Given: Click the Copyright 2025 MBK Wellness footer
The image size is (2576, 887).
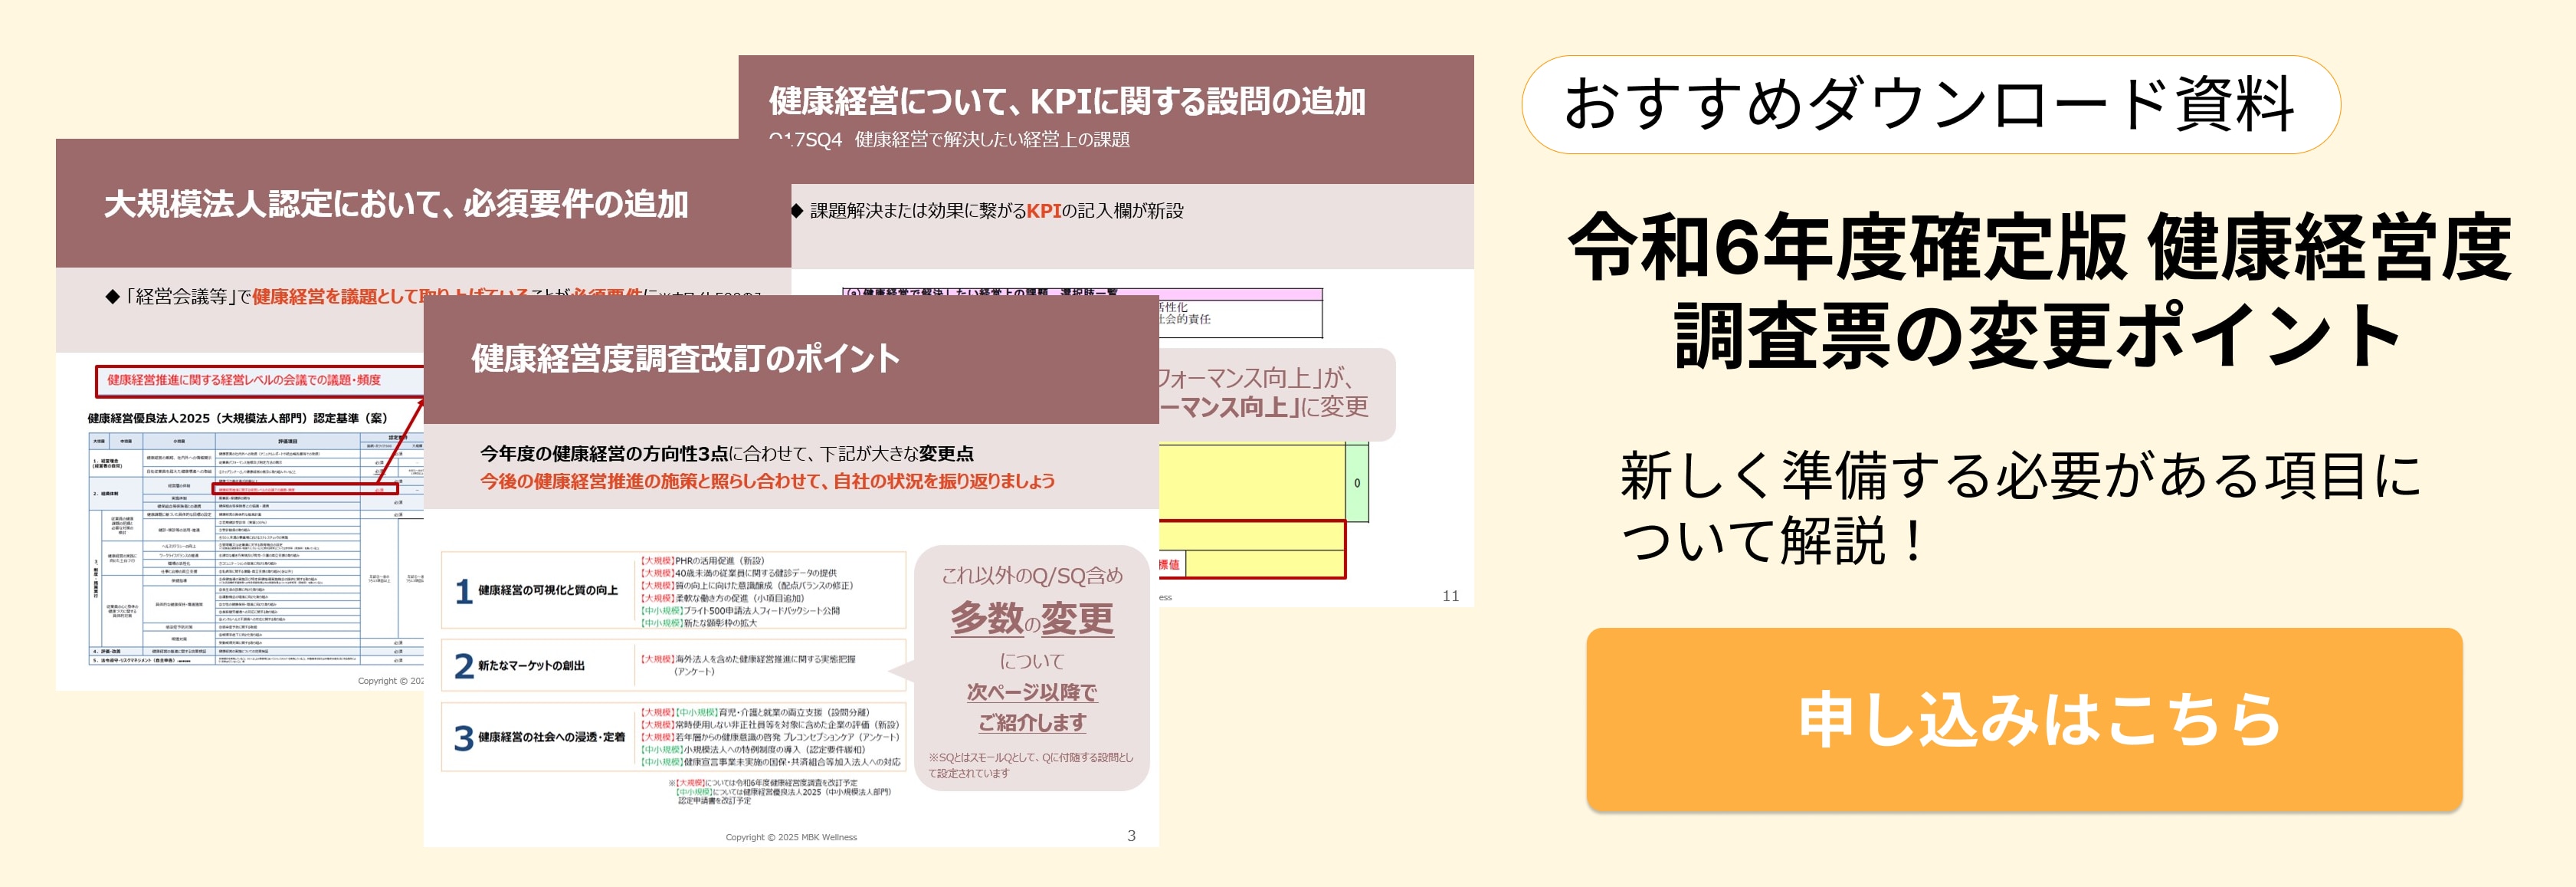Looking at the screenshot, I should [x=790, y=837].
